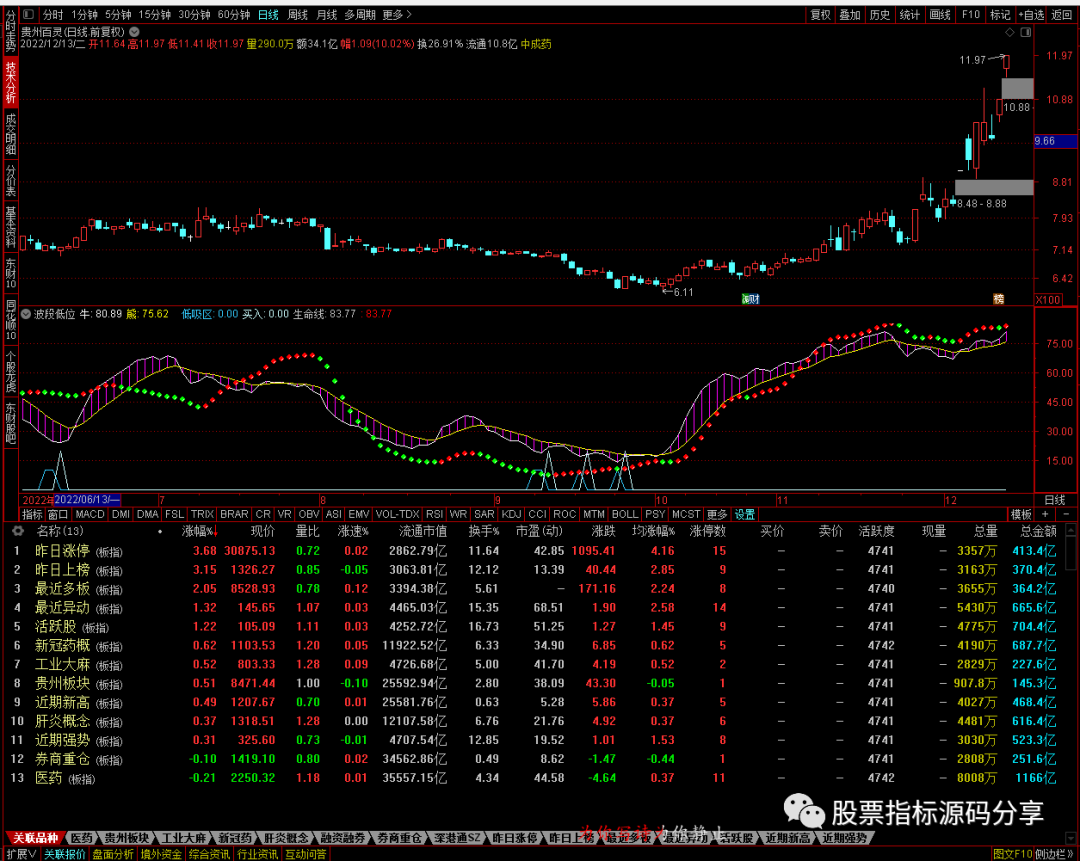Open the 多周期 multi-period view
1080x861 pixels.
[x=360, y=14]
